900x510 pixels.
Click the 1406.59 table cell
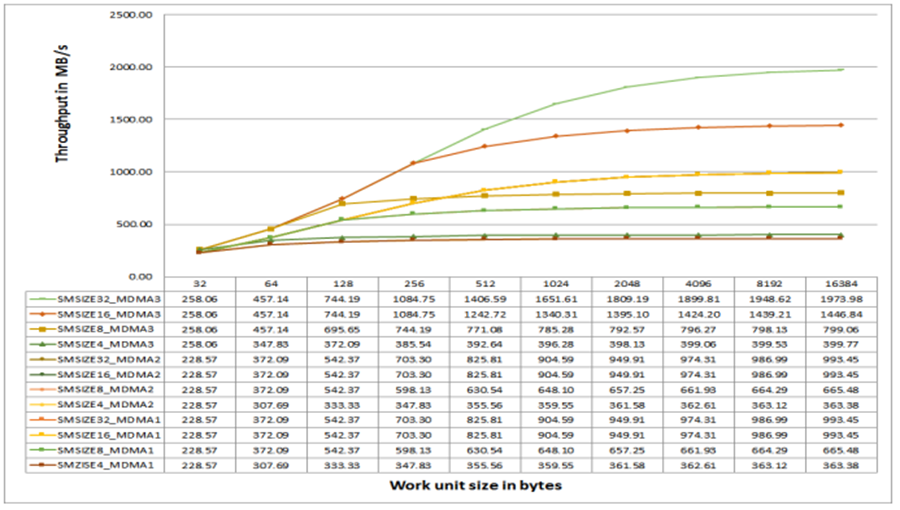pyautogui.click(x=485, y=299)
